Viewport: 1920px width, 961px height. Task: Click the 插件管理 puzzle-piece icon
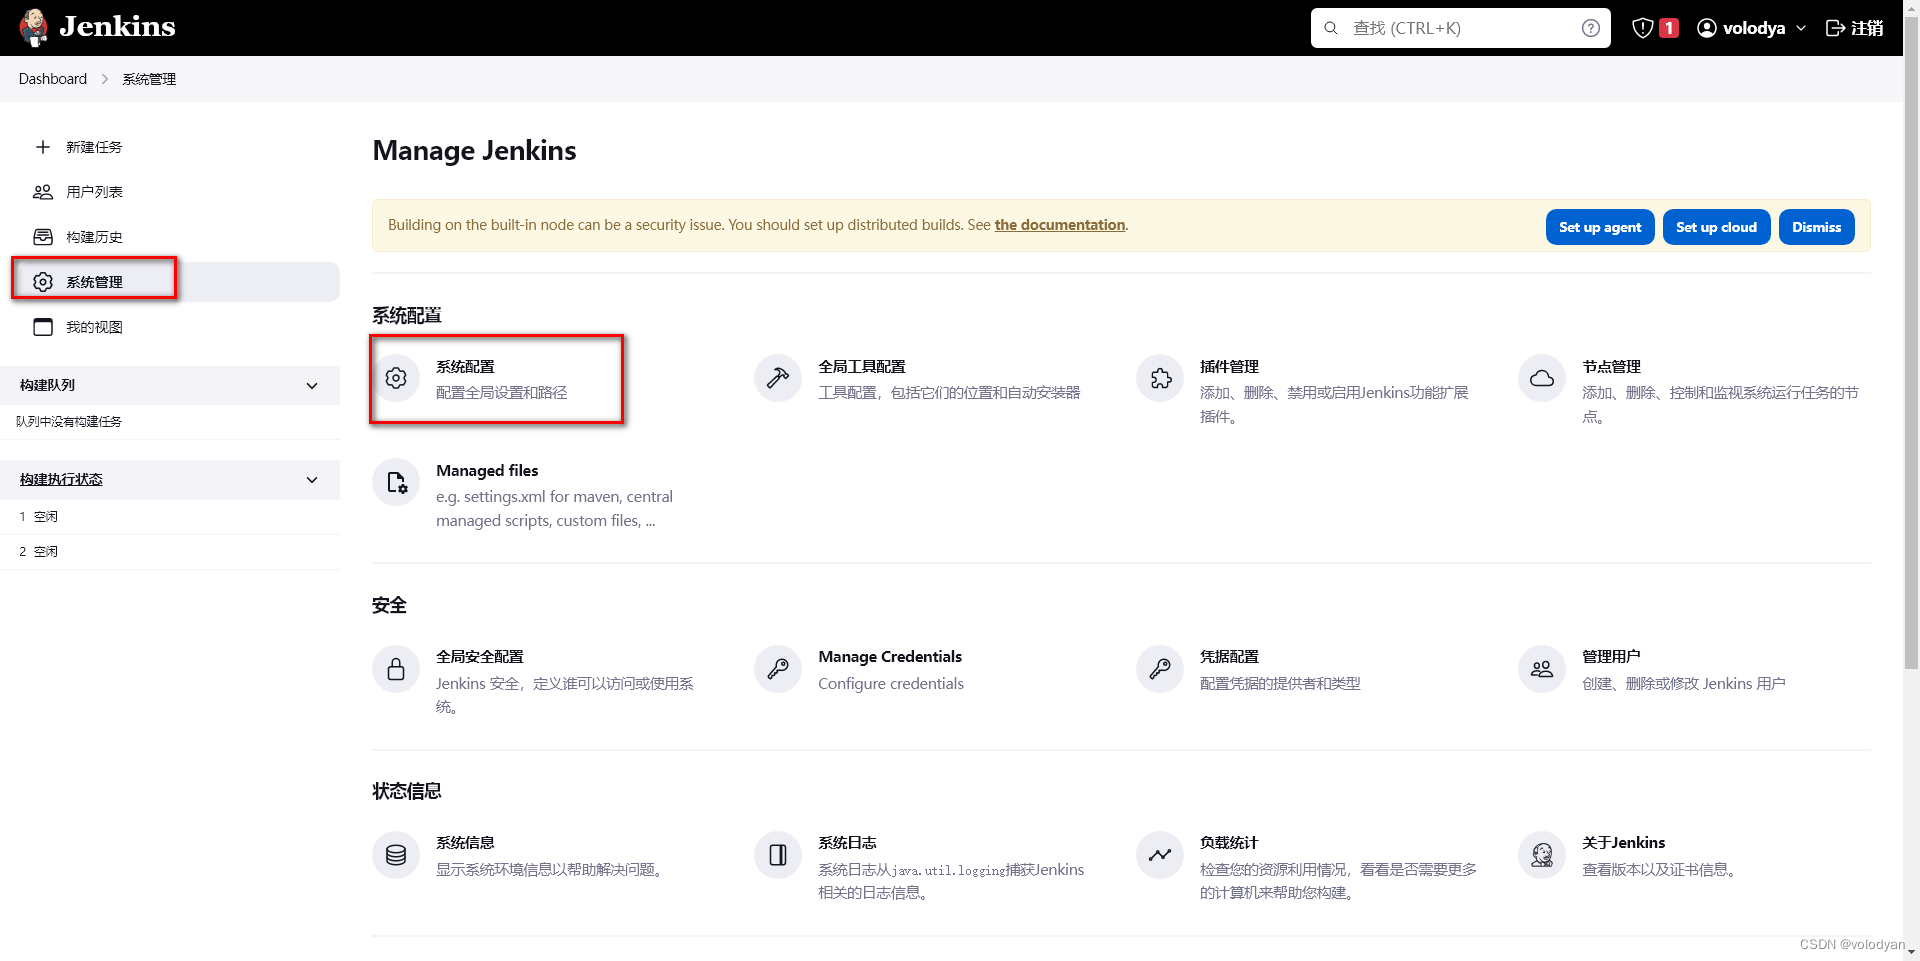tap(1160, 378)
